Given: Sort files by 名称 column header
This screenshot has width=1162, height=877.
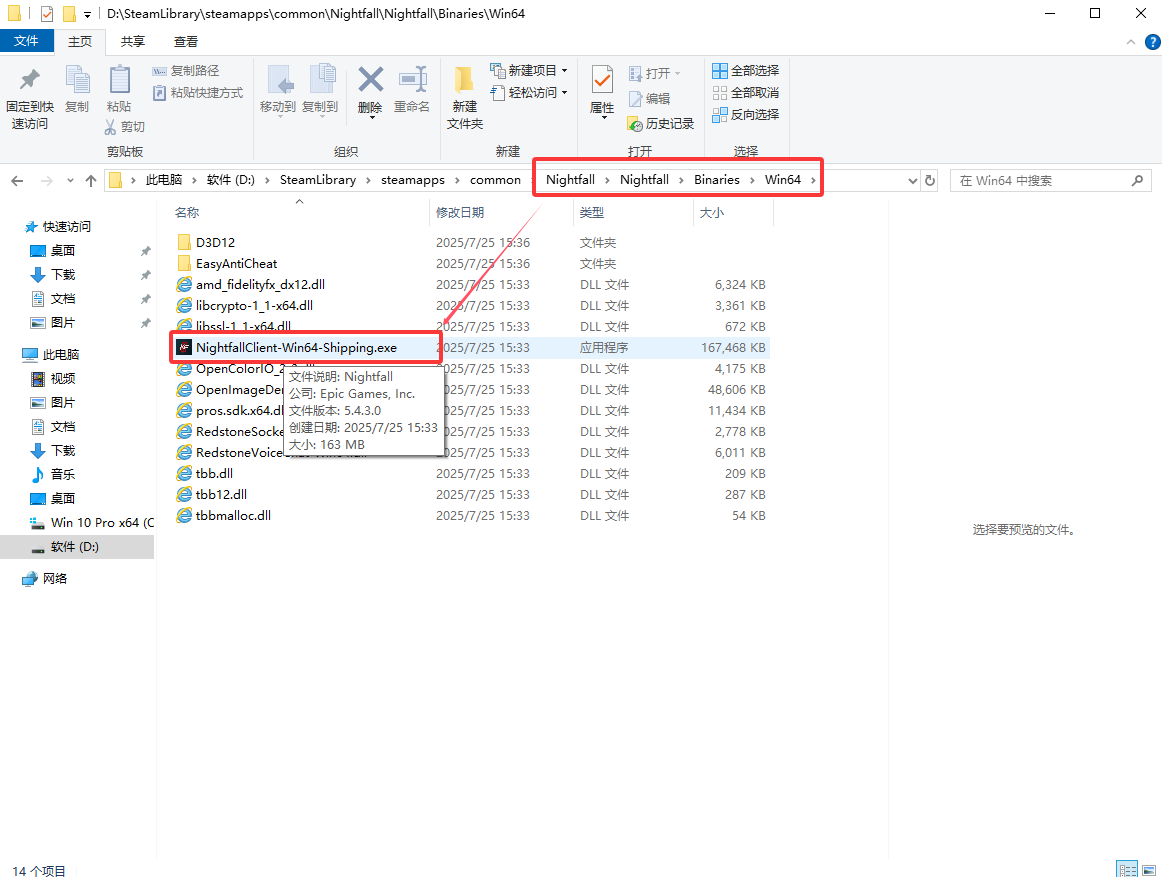Looking at the screenshot, I should pyautogui.click(x=299, y=213).
